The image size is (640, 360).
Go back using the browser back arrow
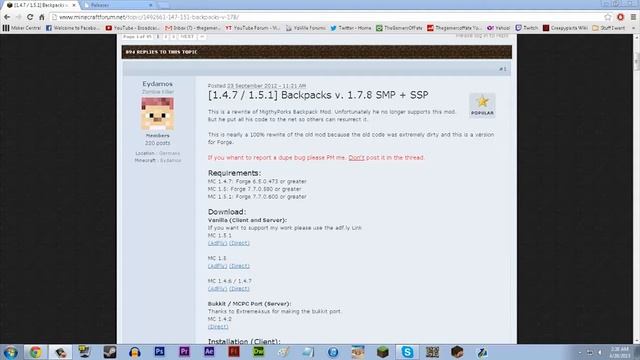click(x=7, y=17)
